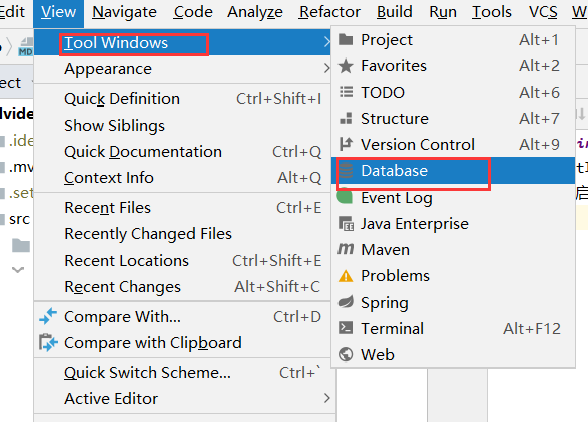Open the Refactor menu in menu bar
Image resolution: width=588 pixels, height=422 pixels.
[330, 12]
